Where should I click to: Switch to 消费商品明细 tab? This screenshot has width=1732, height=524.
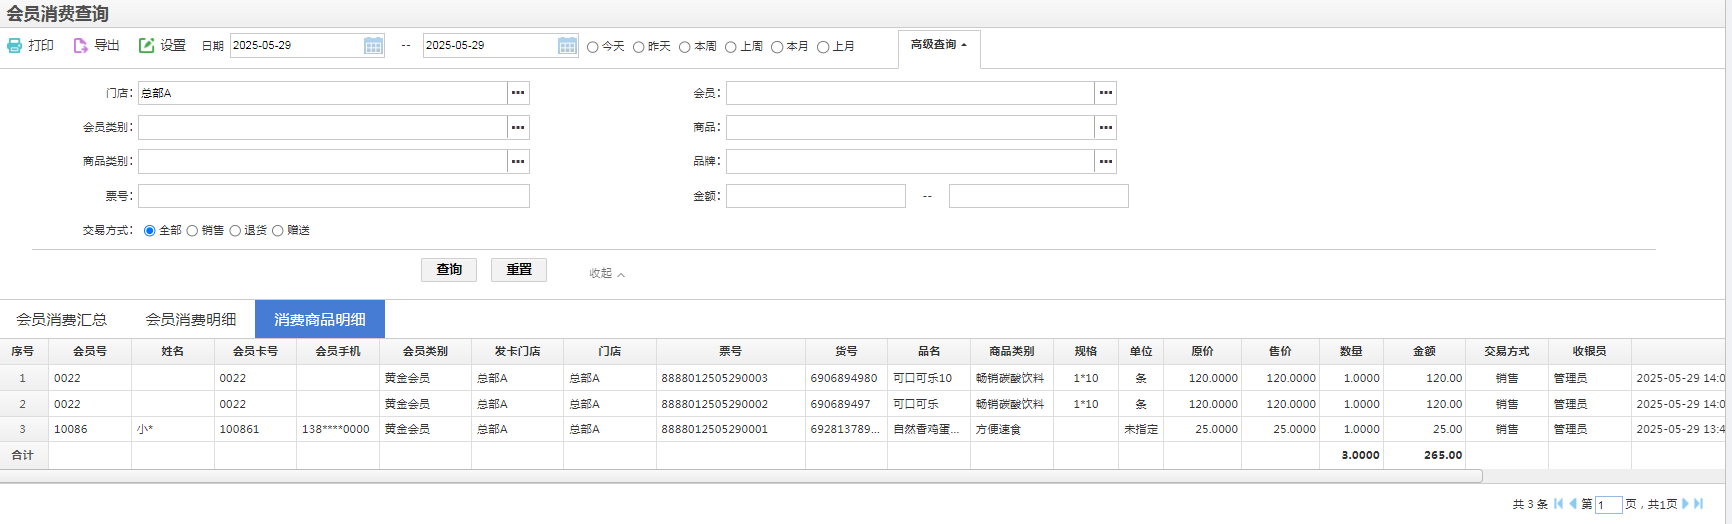[320, 319]
